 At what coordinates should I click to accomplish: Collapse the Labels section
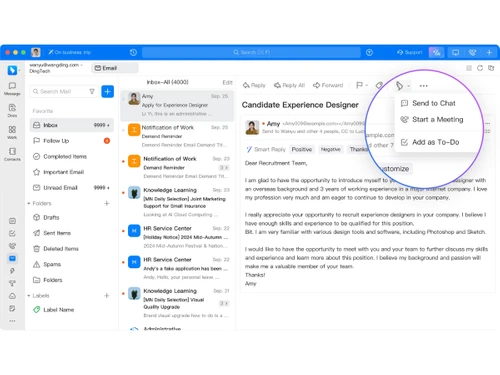29,296
